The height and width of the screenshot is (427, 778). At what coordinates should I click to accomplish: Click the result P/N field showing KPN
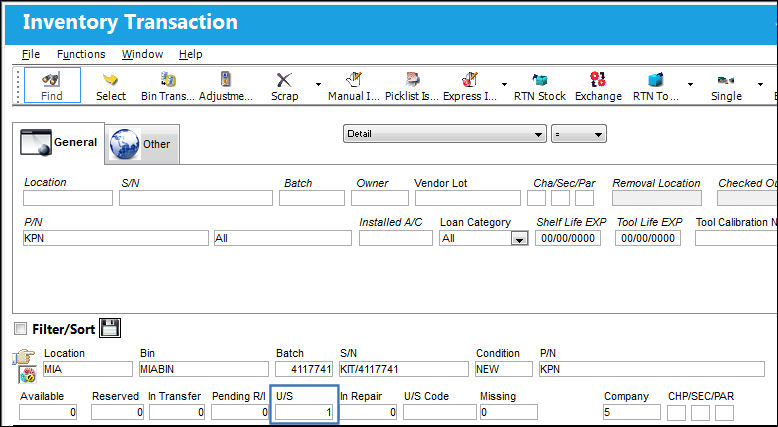coord(652,369)
